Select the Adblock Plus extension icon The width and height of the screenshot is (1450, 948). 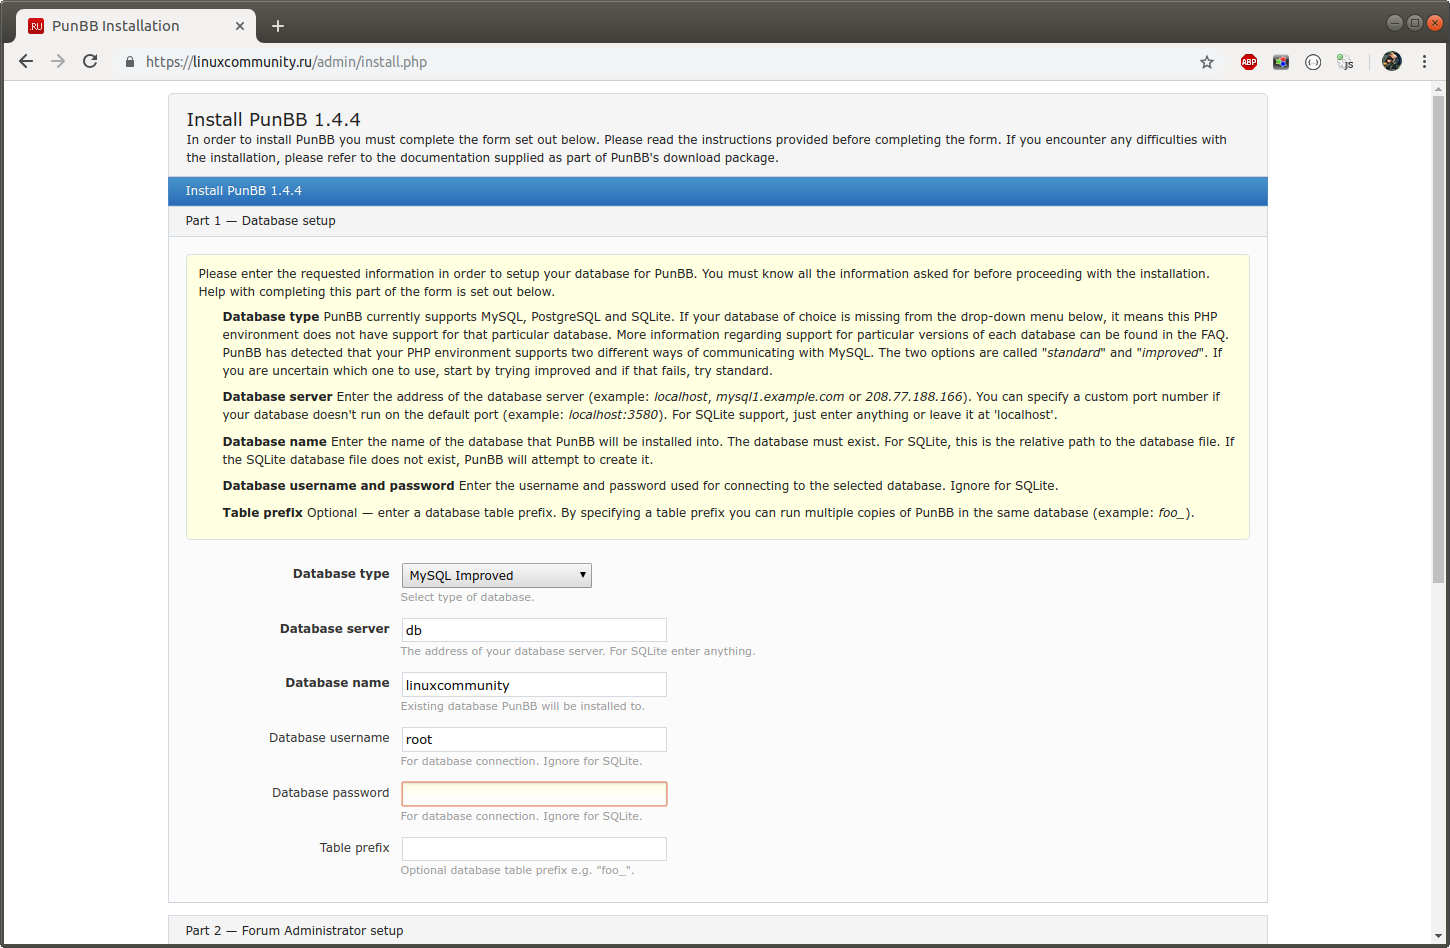coord(1248,61)
